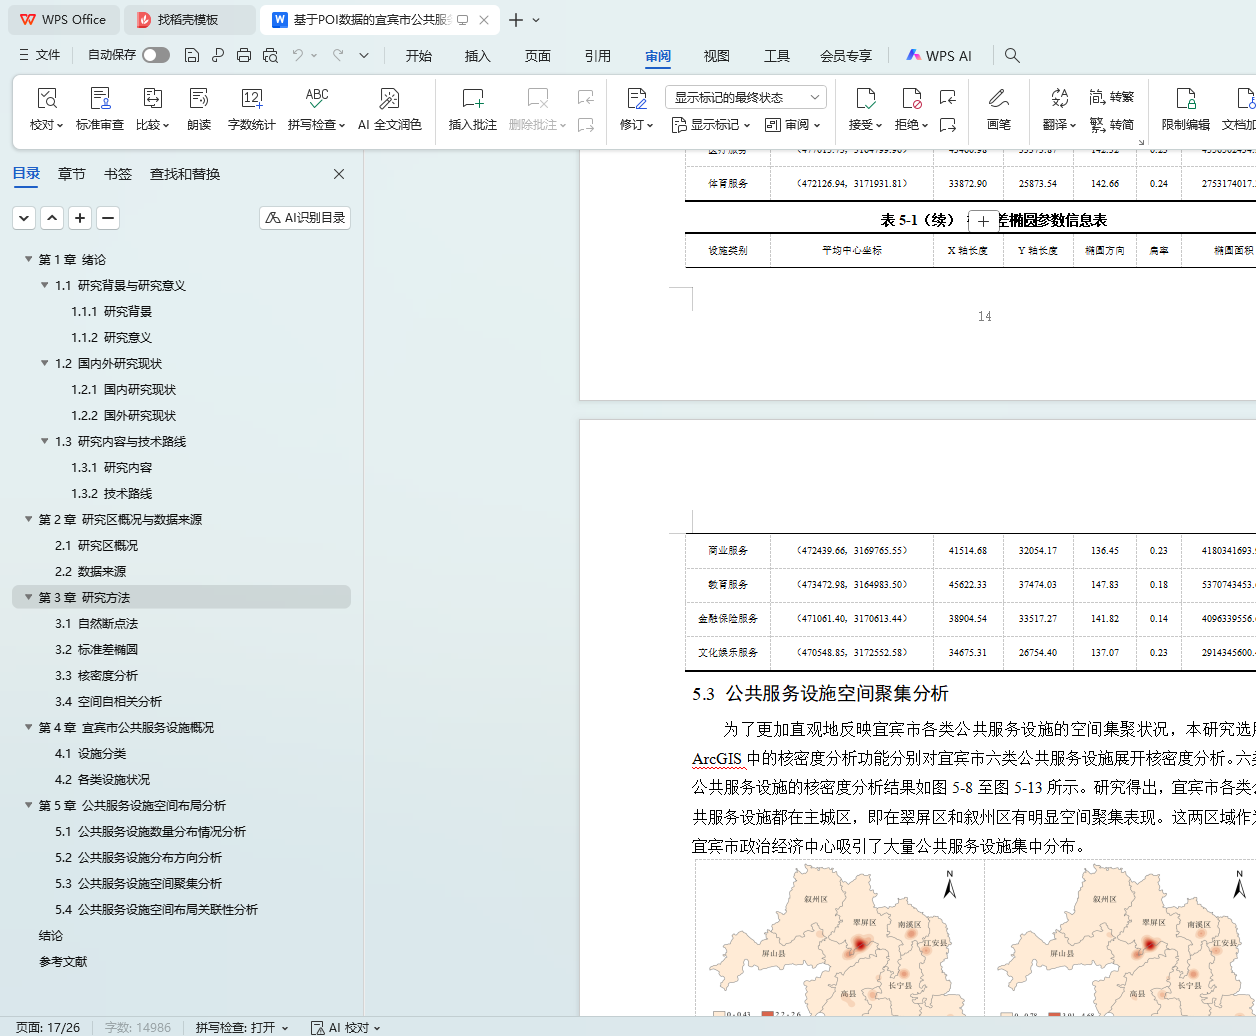The width and height of the screenshot is (1256, 1036).
Task: Click the AI识别目录 button
Action: coord(305,217)
